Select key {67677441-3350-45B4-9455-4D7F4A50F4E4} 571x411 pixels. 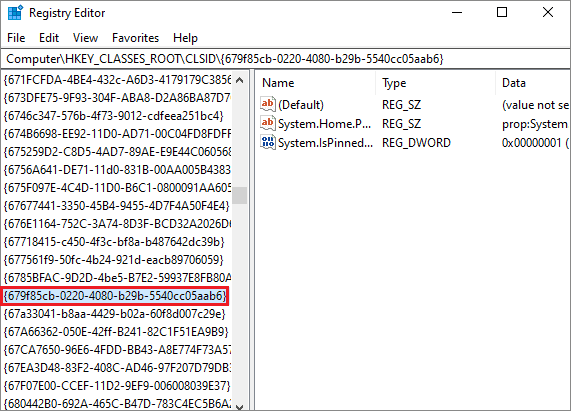pyautogui.click(x=117, y=206)
